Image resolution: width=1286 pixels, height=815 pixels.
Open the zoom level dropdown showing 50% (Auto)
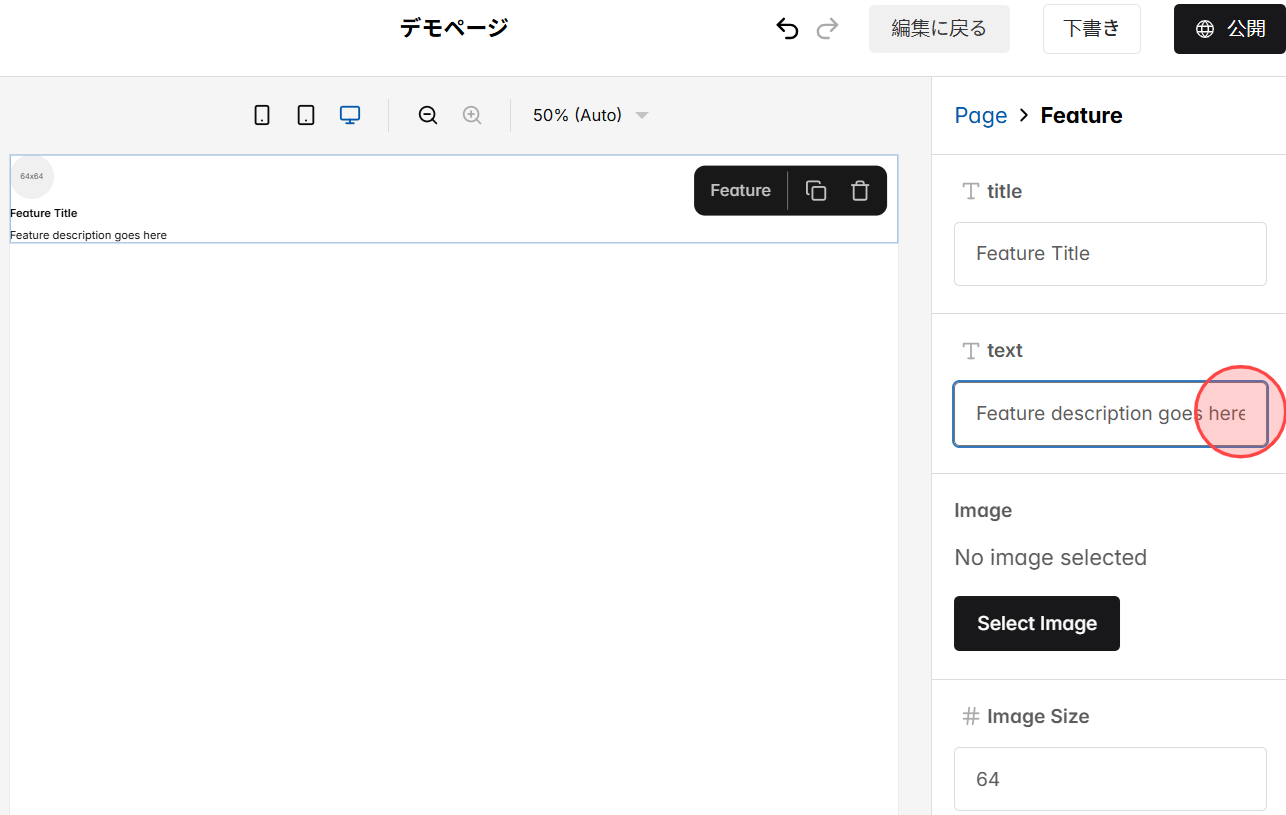590,114
